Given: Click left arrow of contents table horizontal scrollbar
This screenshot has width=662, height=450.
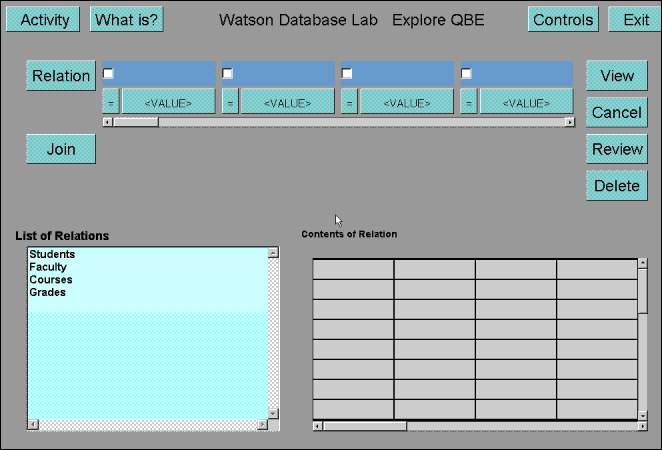Looking at the screenshot, I should tap(318, 426).
